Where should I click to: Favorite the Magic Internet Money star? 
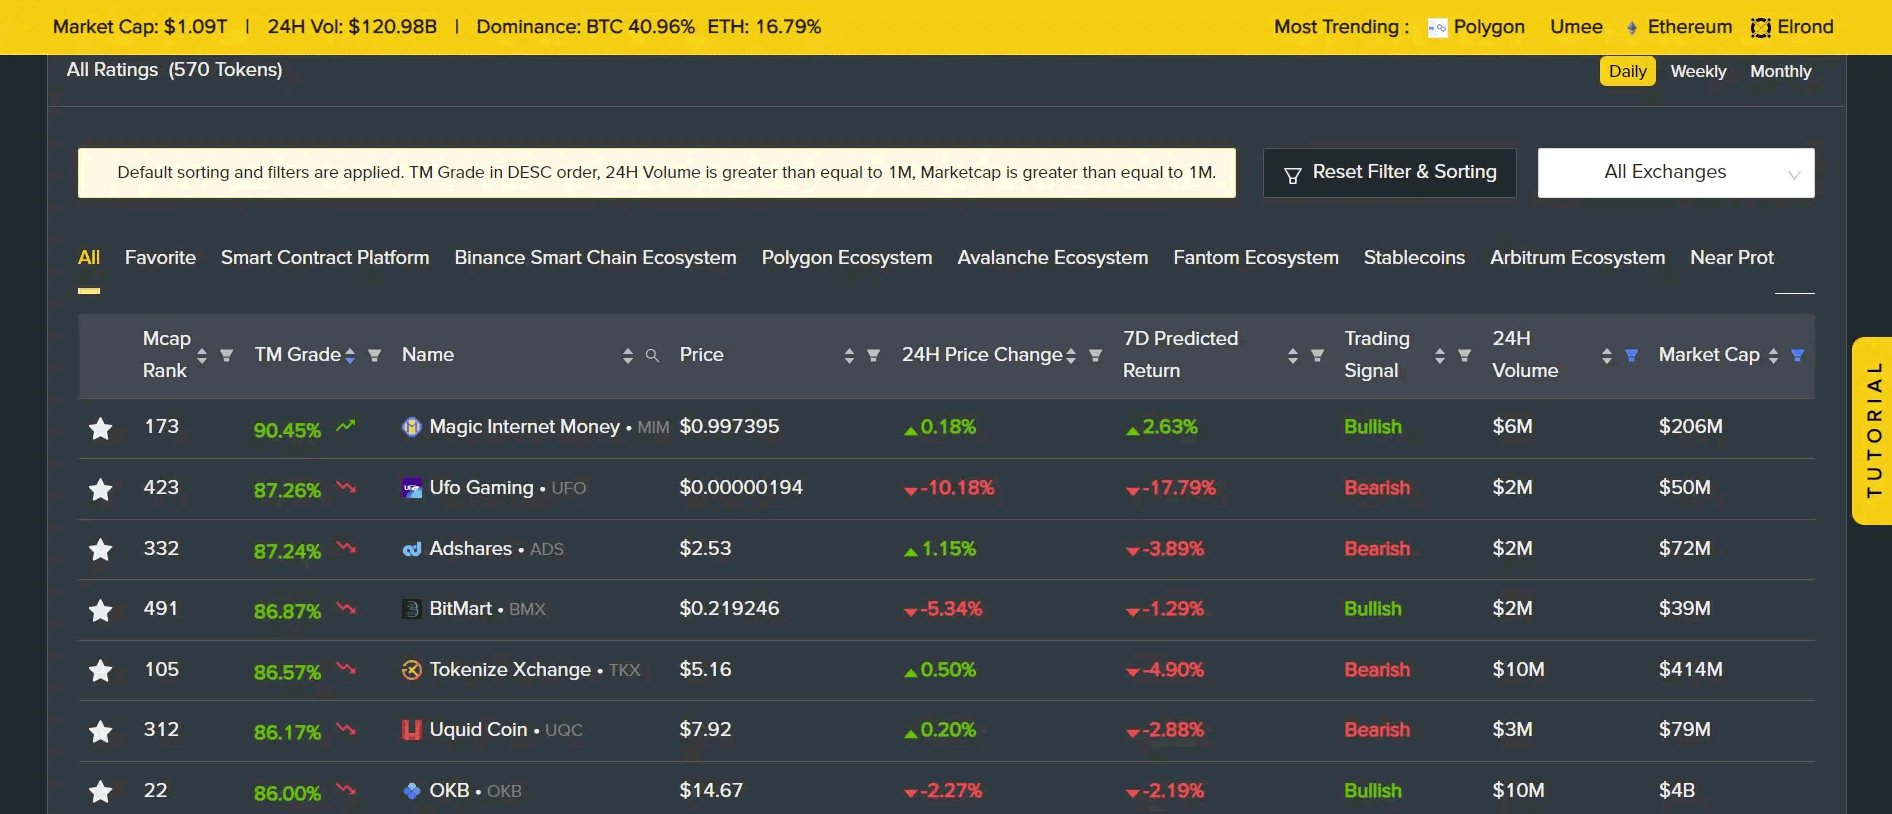100,429
